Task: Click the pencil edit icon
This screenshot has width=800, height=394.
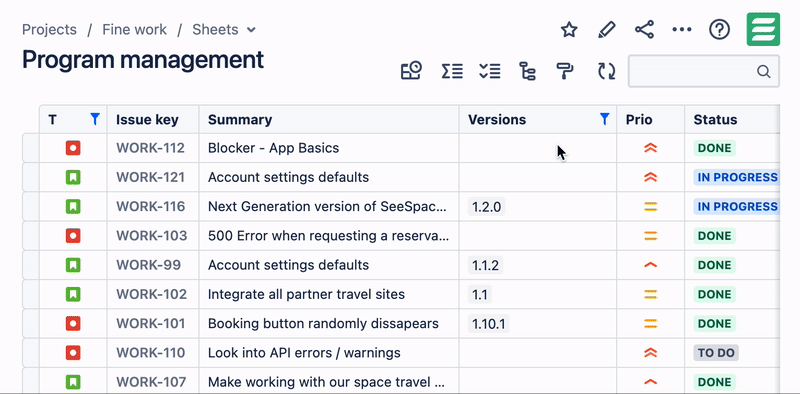Action: click(607, 30)
